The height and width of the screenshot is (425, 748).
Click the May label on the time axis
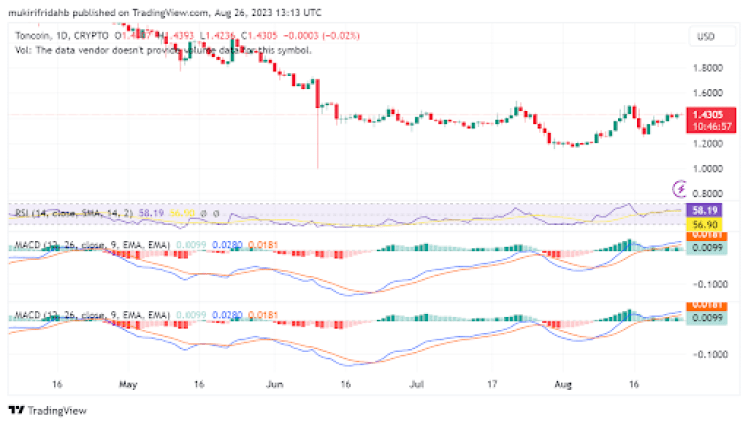pos(126,383)
